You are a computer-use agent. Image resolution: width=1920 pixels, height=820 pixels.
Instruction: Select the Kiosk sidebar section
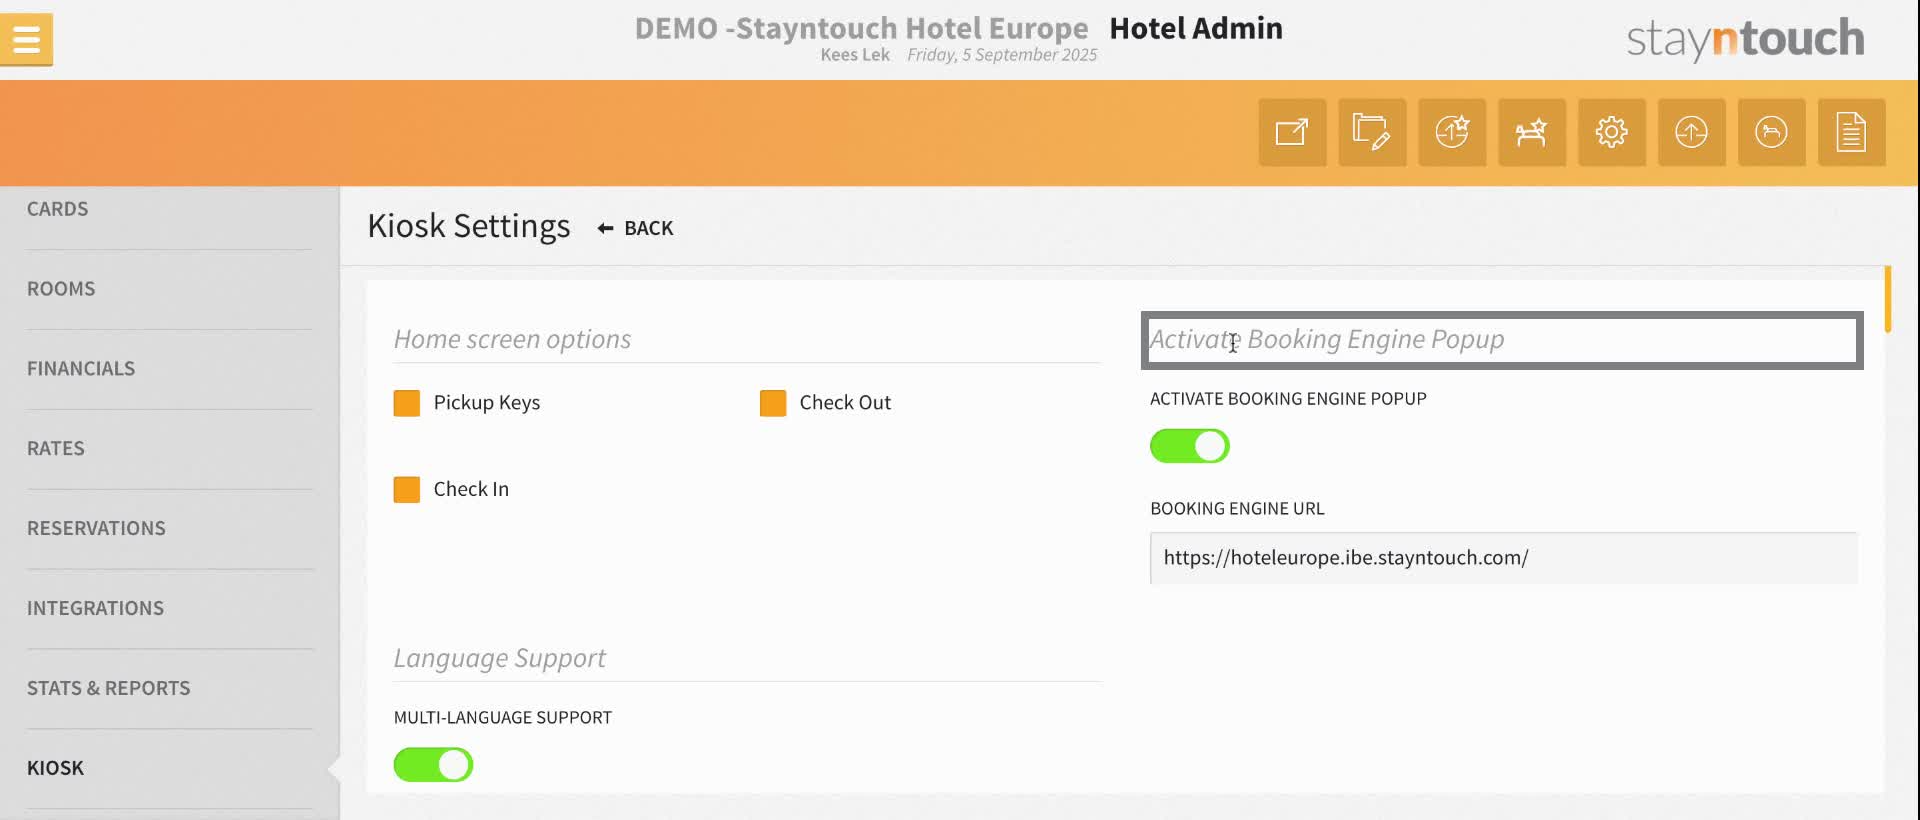55,769
